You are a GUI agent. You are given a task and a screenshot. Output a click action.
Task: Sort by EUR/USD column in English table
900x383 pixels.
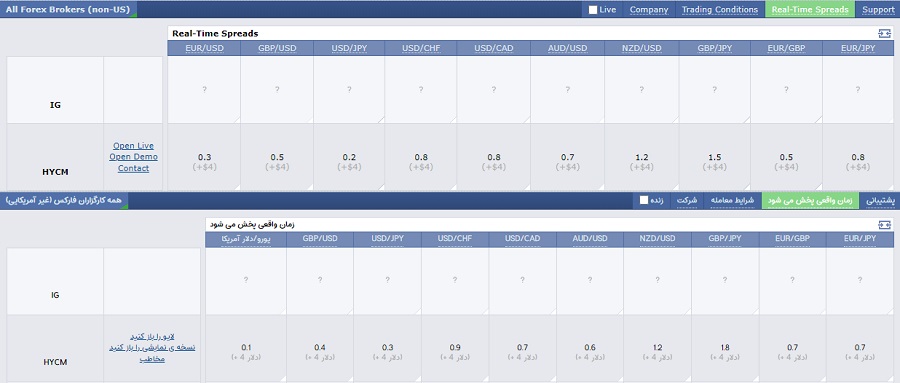pyautogui.click(x=204, y=48)
